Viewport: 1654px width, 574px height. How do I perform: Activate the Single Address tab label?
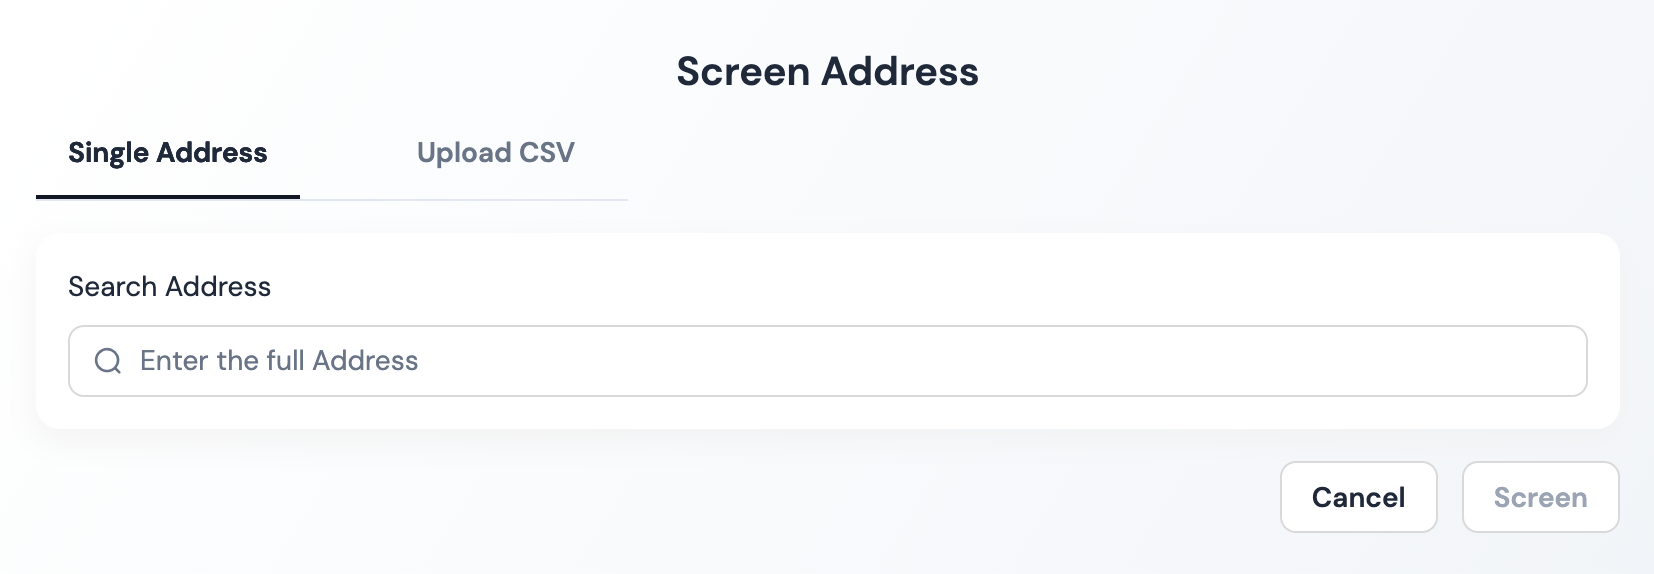(x=167, y=153)
